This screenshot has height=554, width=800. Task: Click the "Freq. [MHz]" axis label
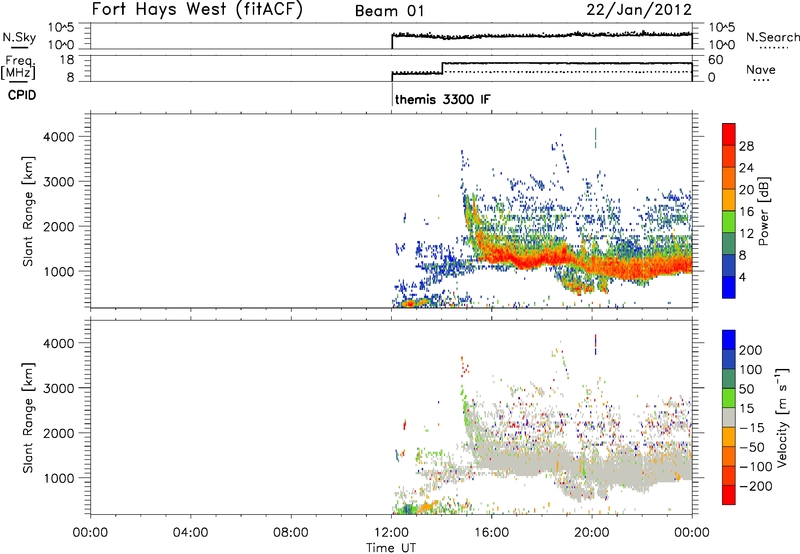[19, 67]
